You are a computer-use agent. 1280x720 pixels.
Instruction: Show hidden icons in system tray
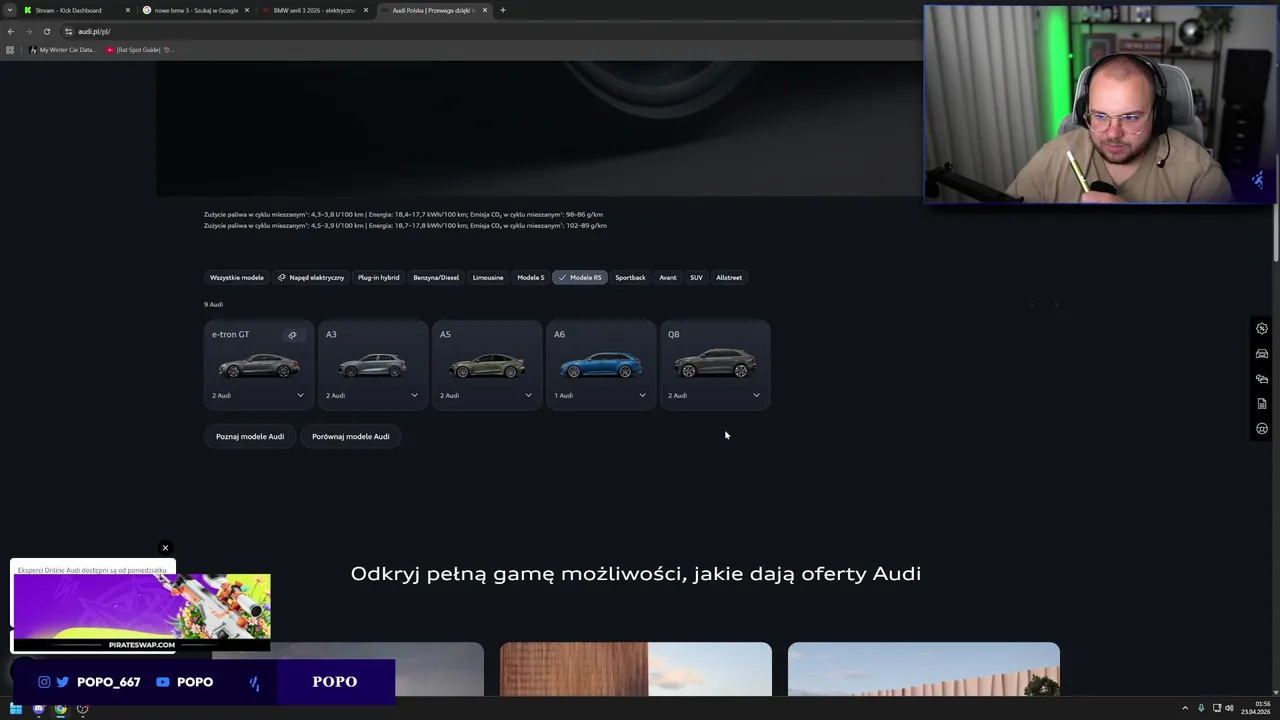pos(1185,708)
